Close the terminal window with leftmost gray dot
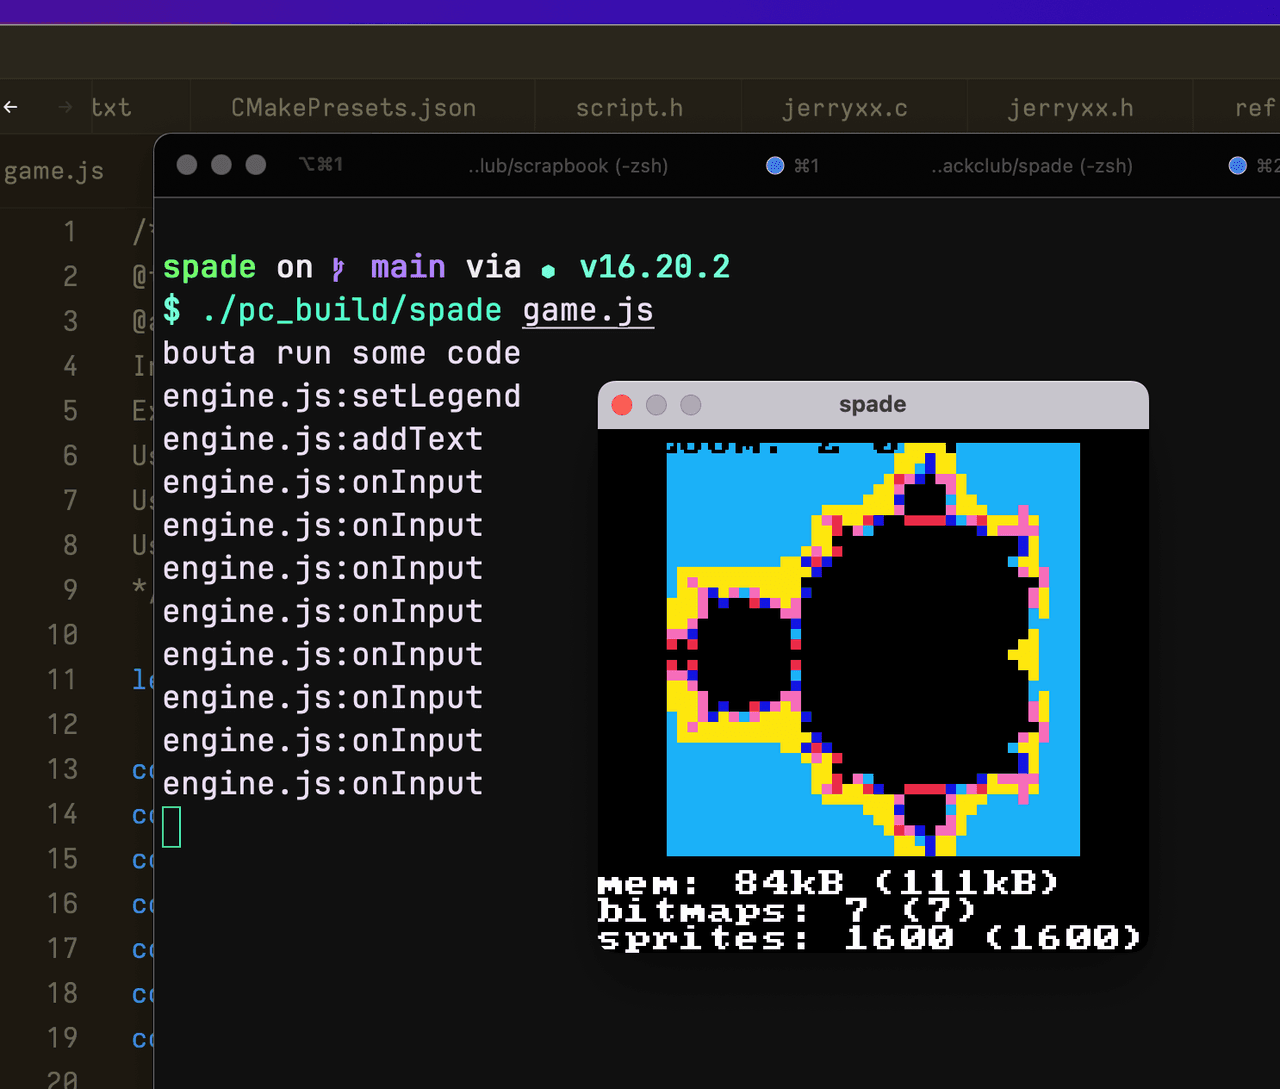 (187, 165)
